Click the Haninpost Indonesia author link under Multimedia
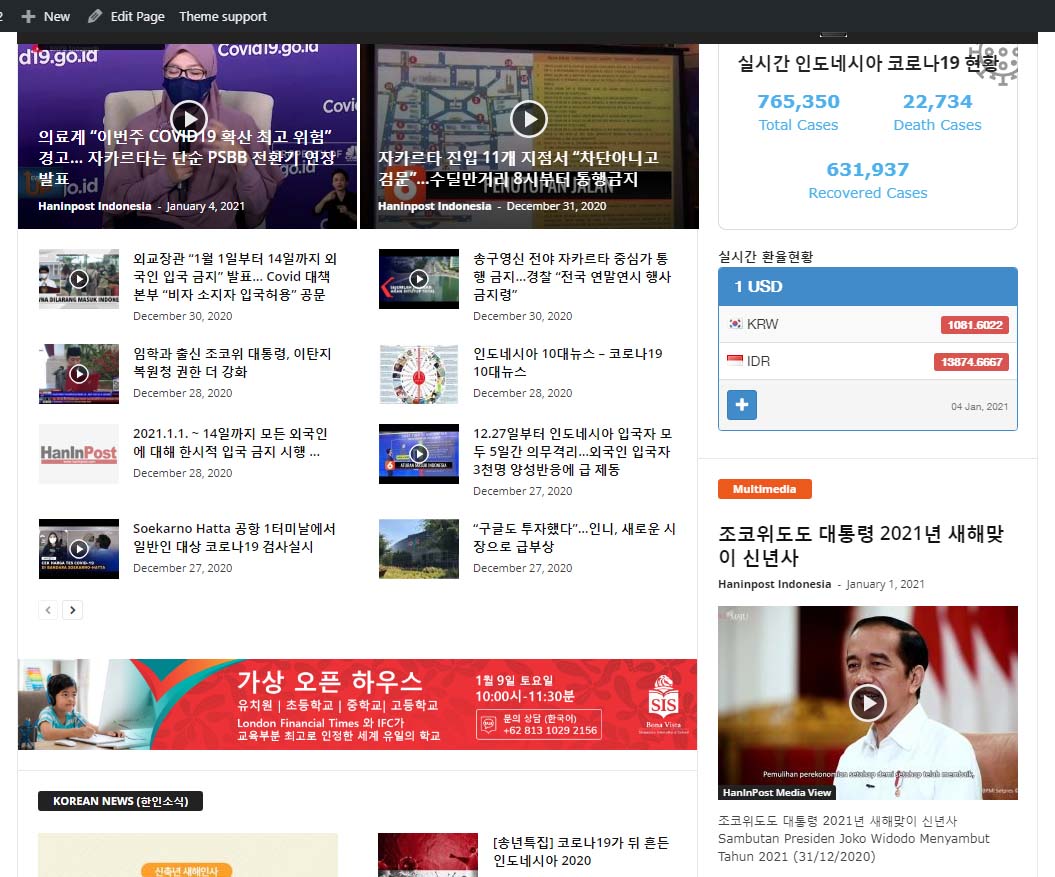Screen dimensions: 1055x877 point(774,584)
